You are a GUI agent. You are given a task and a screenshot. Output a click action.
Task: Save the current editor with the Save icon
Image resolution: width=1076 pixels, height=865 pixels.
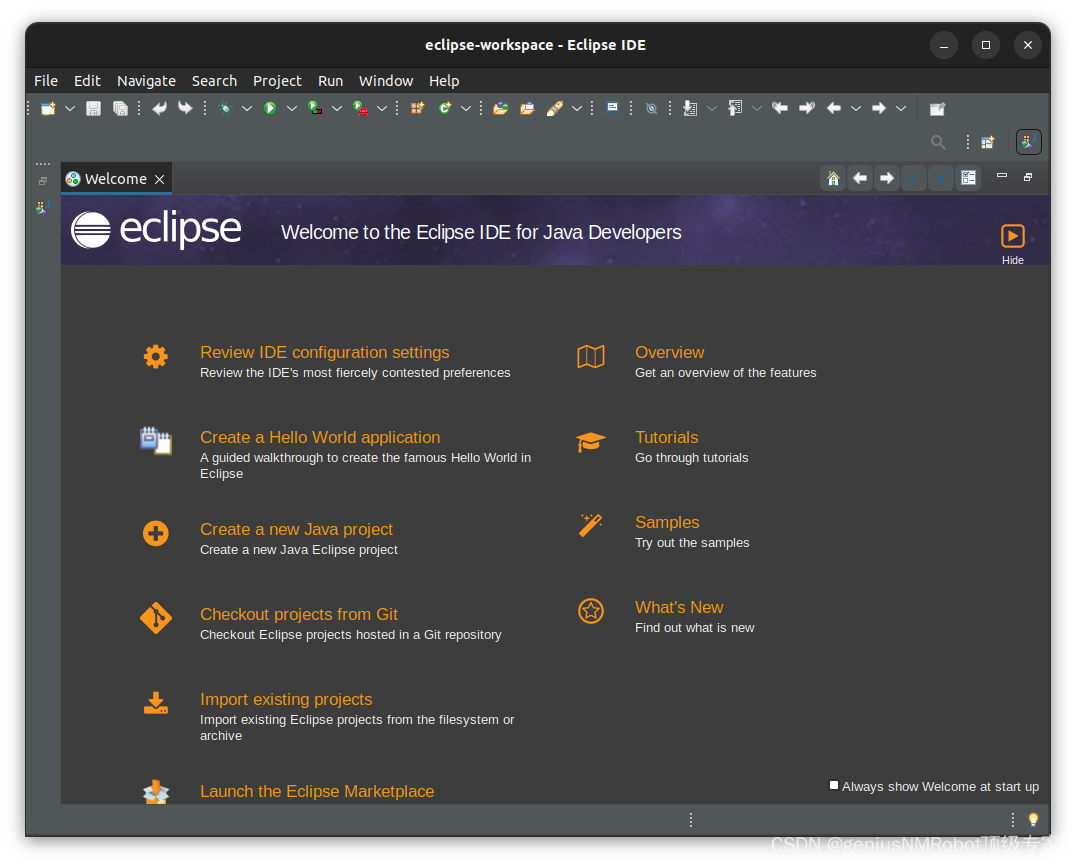tap(93, 107)
